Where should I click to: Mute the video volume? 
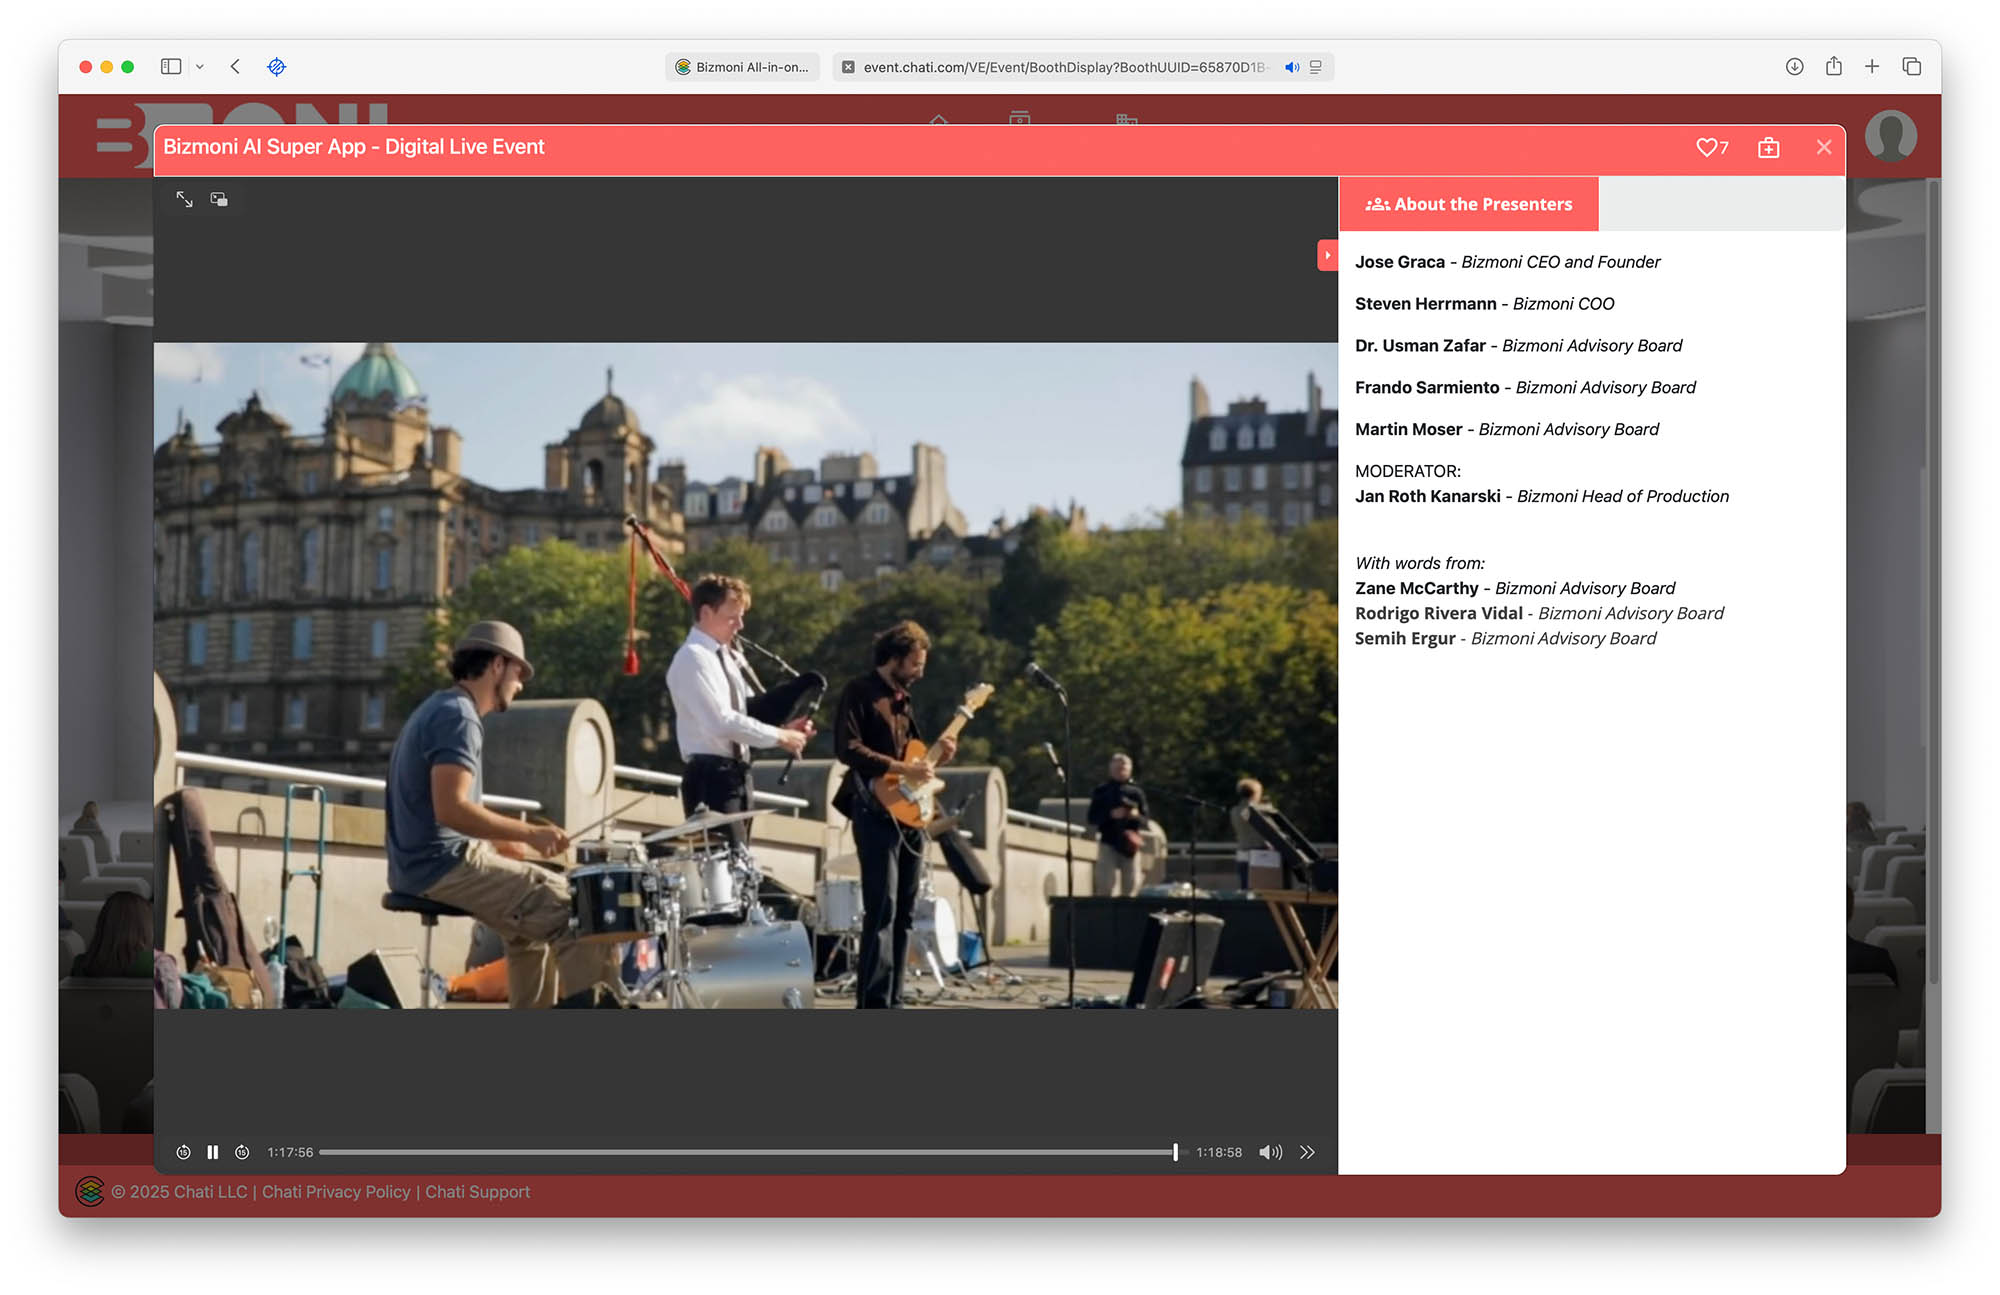(1270, 1152)
